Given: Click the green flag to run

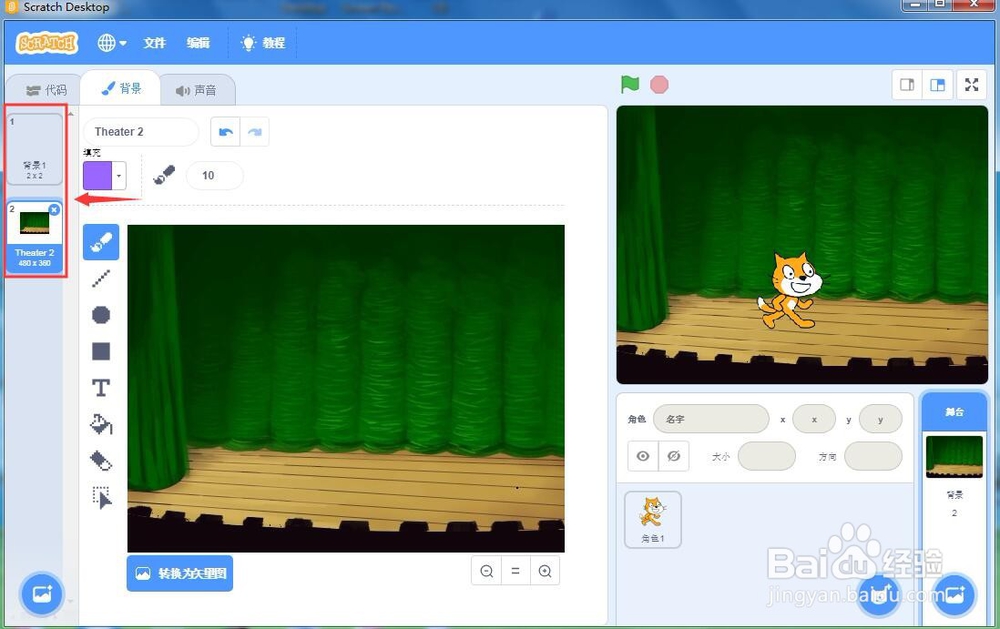Looking at the screenshot, I should pos(630,84).
